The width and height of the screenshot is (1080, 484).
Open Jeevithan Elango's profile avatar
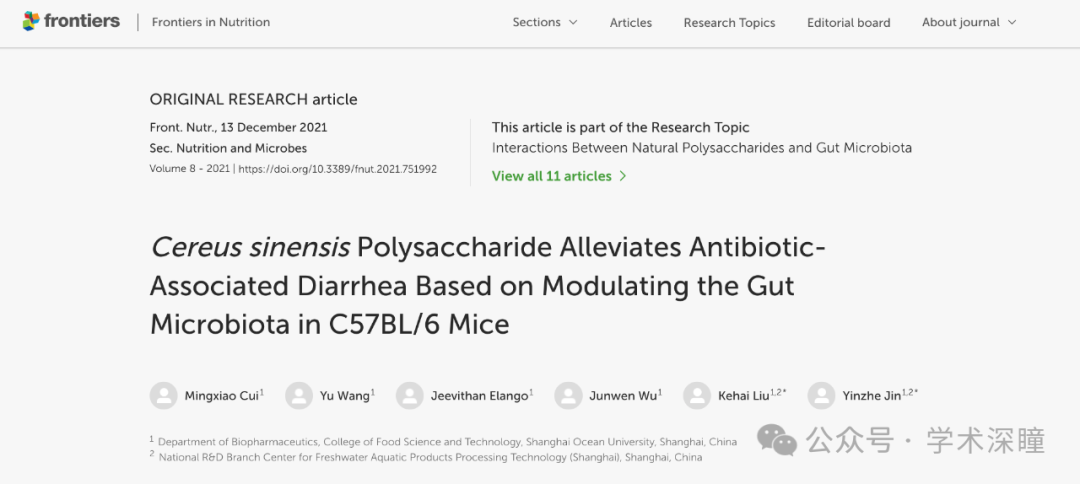coord(410,396)
